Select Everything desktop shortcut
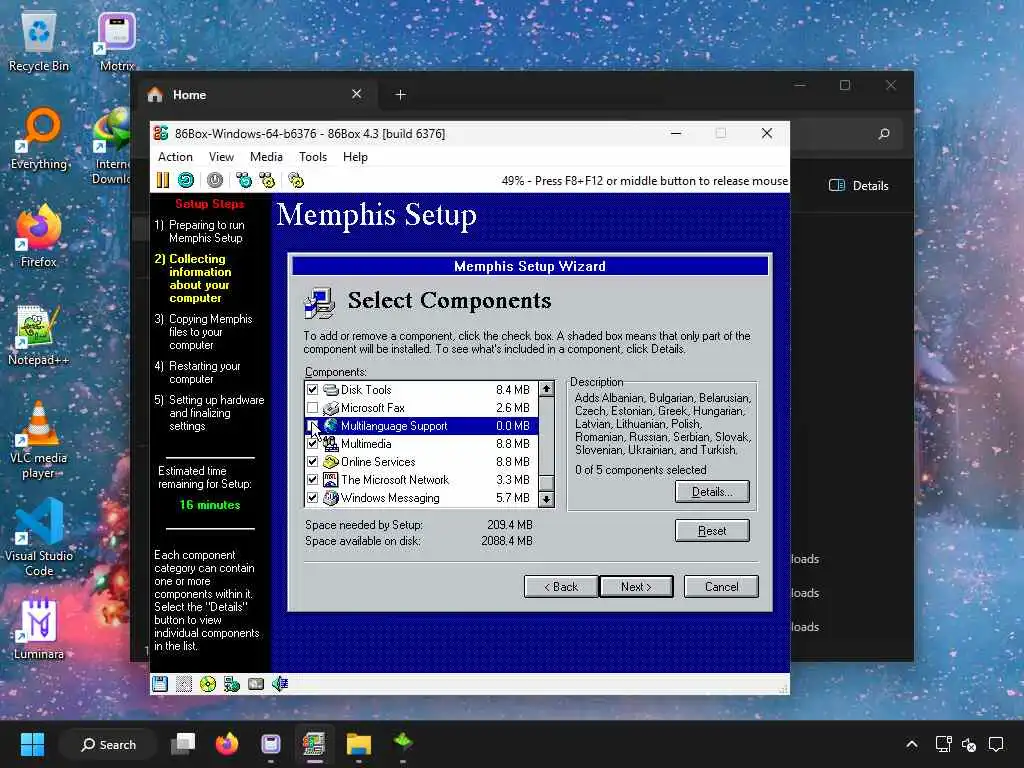The height and width of the screenshot is (768, 1024). [x=39, y=140]
